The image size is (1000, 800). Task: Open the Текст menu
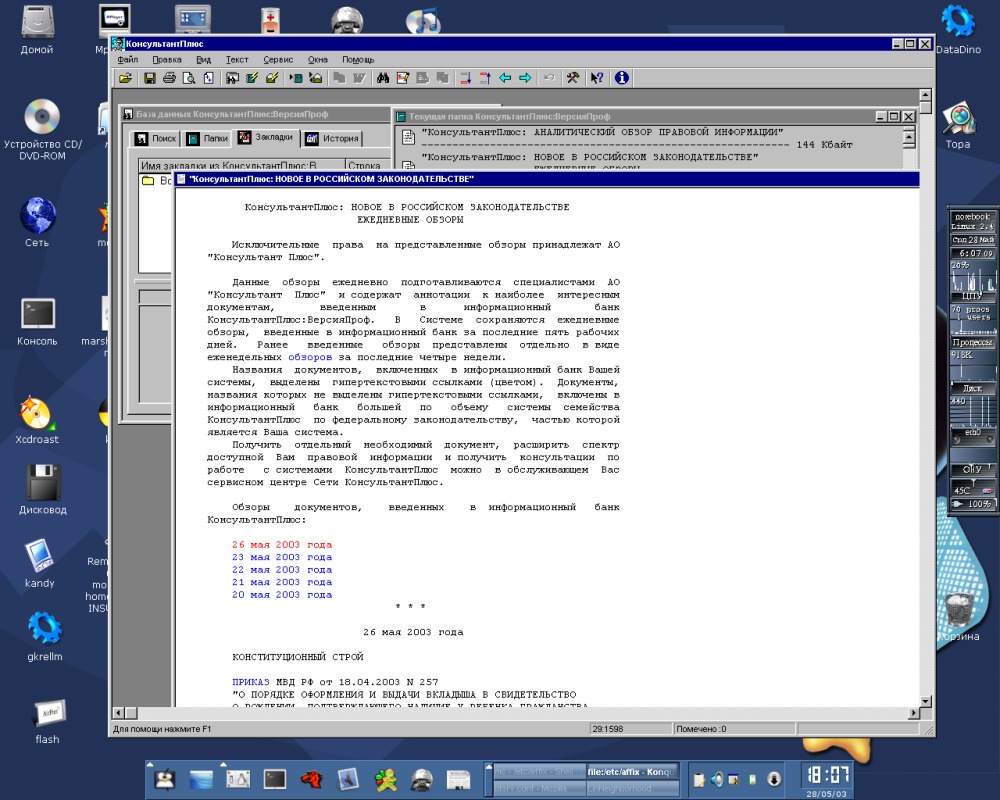pyautogui.click(x=237, y=59)
